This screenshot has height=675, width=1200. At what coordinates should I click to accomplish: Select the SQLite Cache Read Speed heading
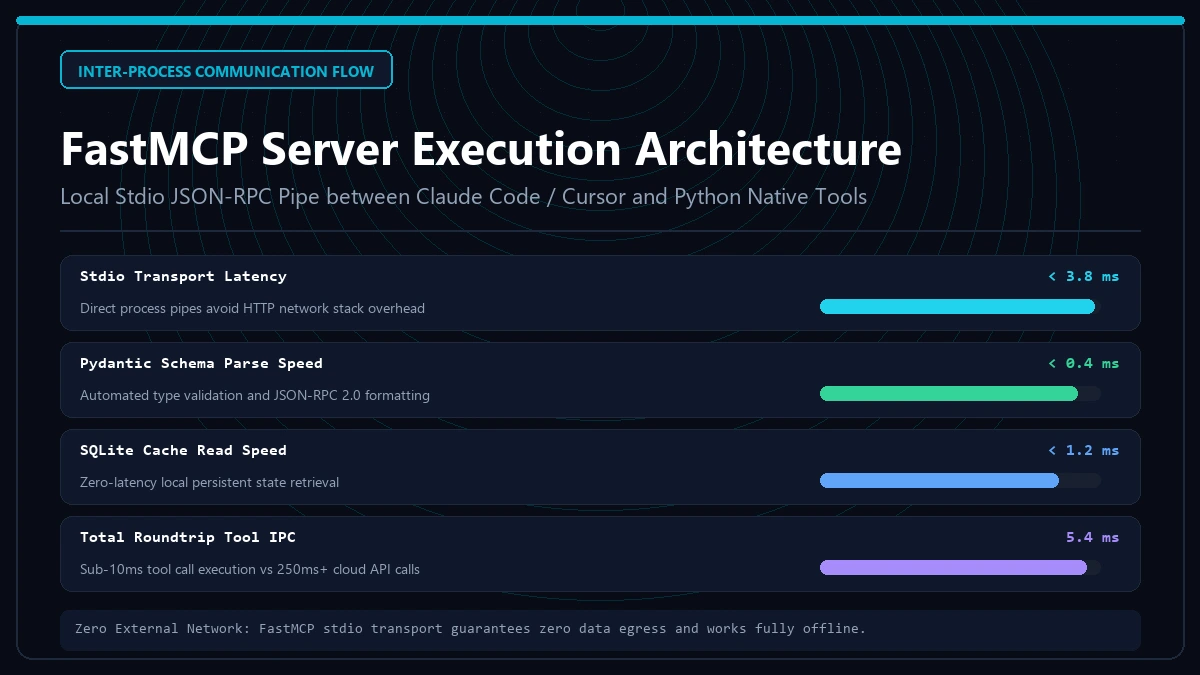183,450
